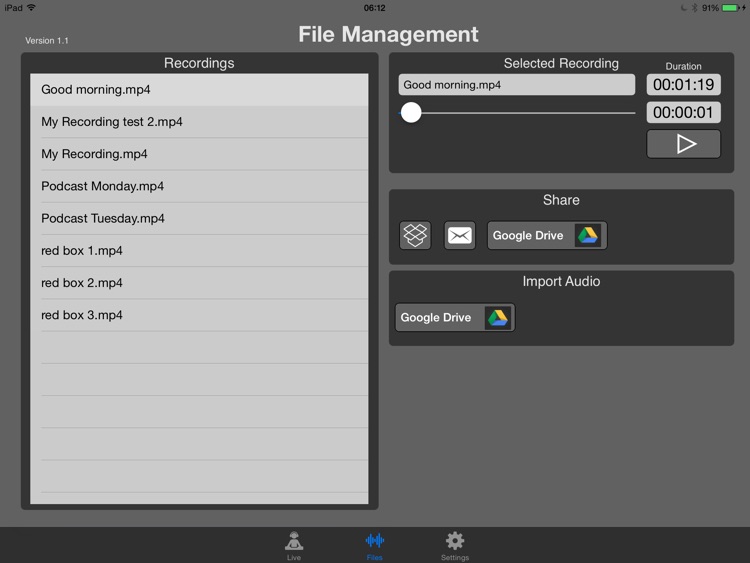The image size is (750, 563).
Task: Share recording by email envelope icon
Action: click(460, 235)
